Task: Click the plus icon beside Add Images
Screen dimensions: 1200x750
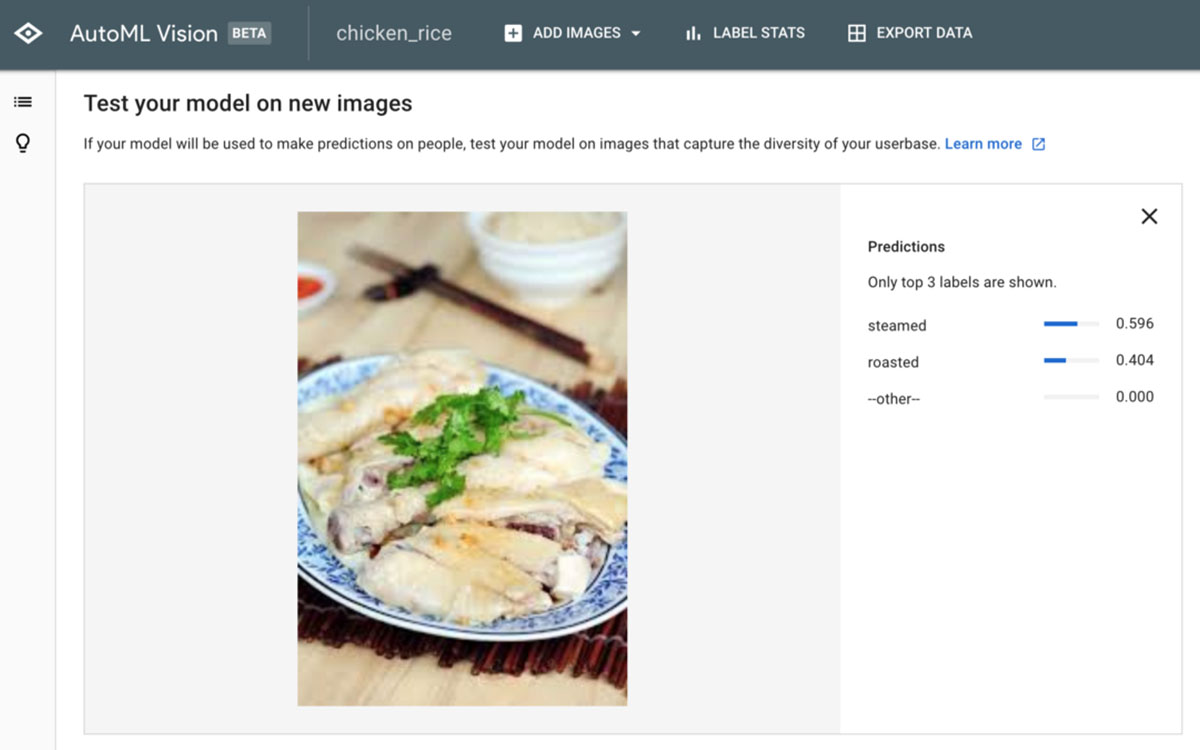Action: coord(513,33)
